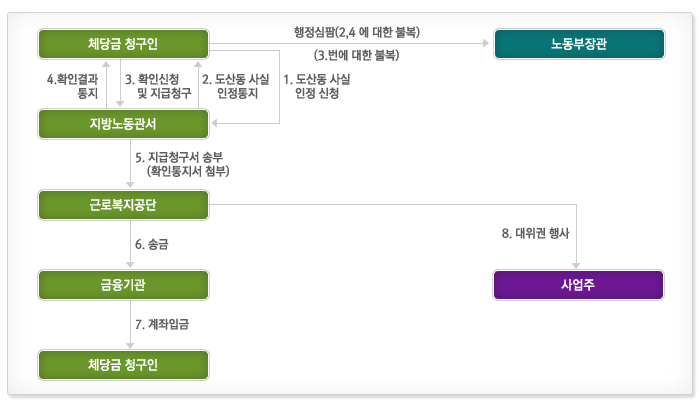Click the 행정심판(2,4 에 대한 불복) label
The image size is (700, 410).
[357, 32]
